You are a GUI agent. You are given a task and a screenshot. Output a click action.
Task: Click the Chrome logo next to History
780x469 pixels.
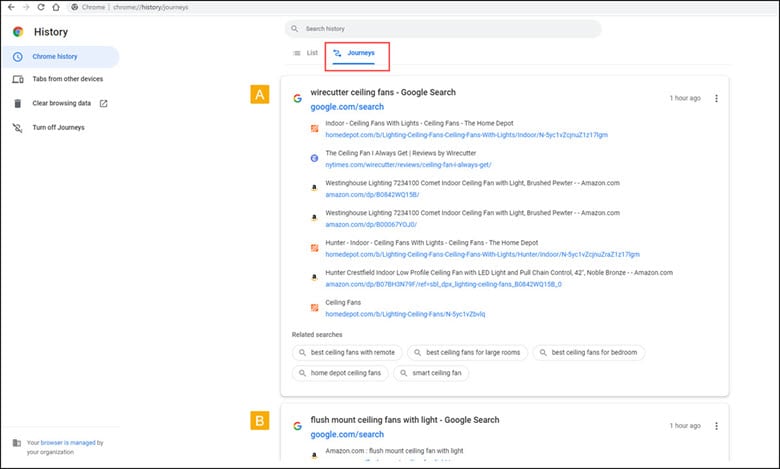(x=18, y=32)
